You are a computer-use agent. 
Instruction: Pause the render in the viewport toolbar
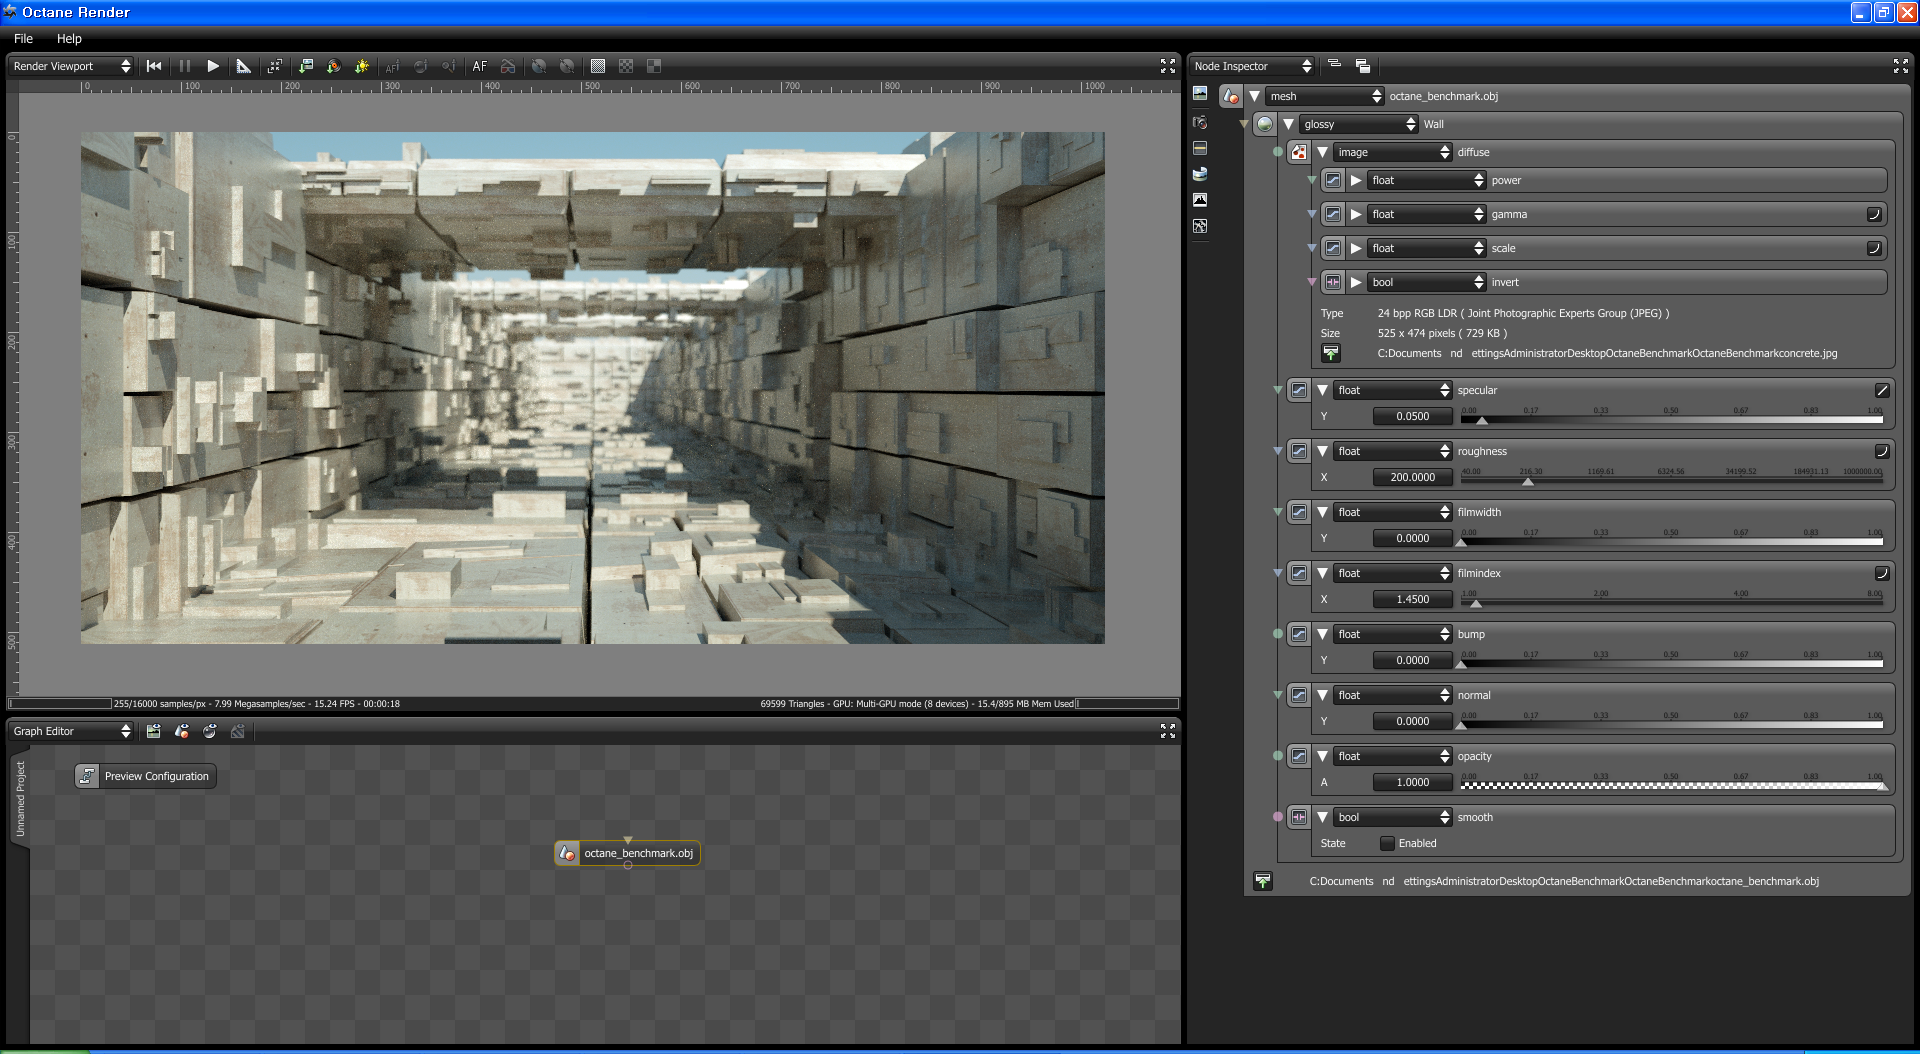pos(185,66)
